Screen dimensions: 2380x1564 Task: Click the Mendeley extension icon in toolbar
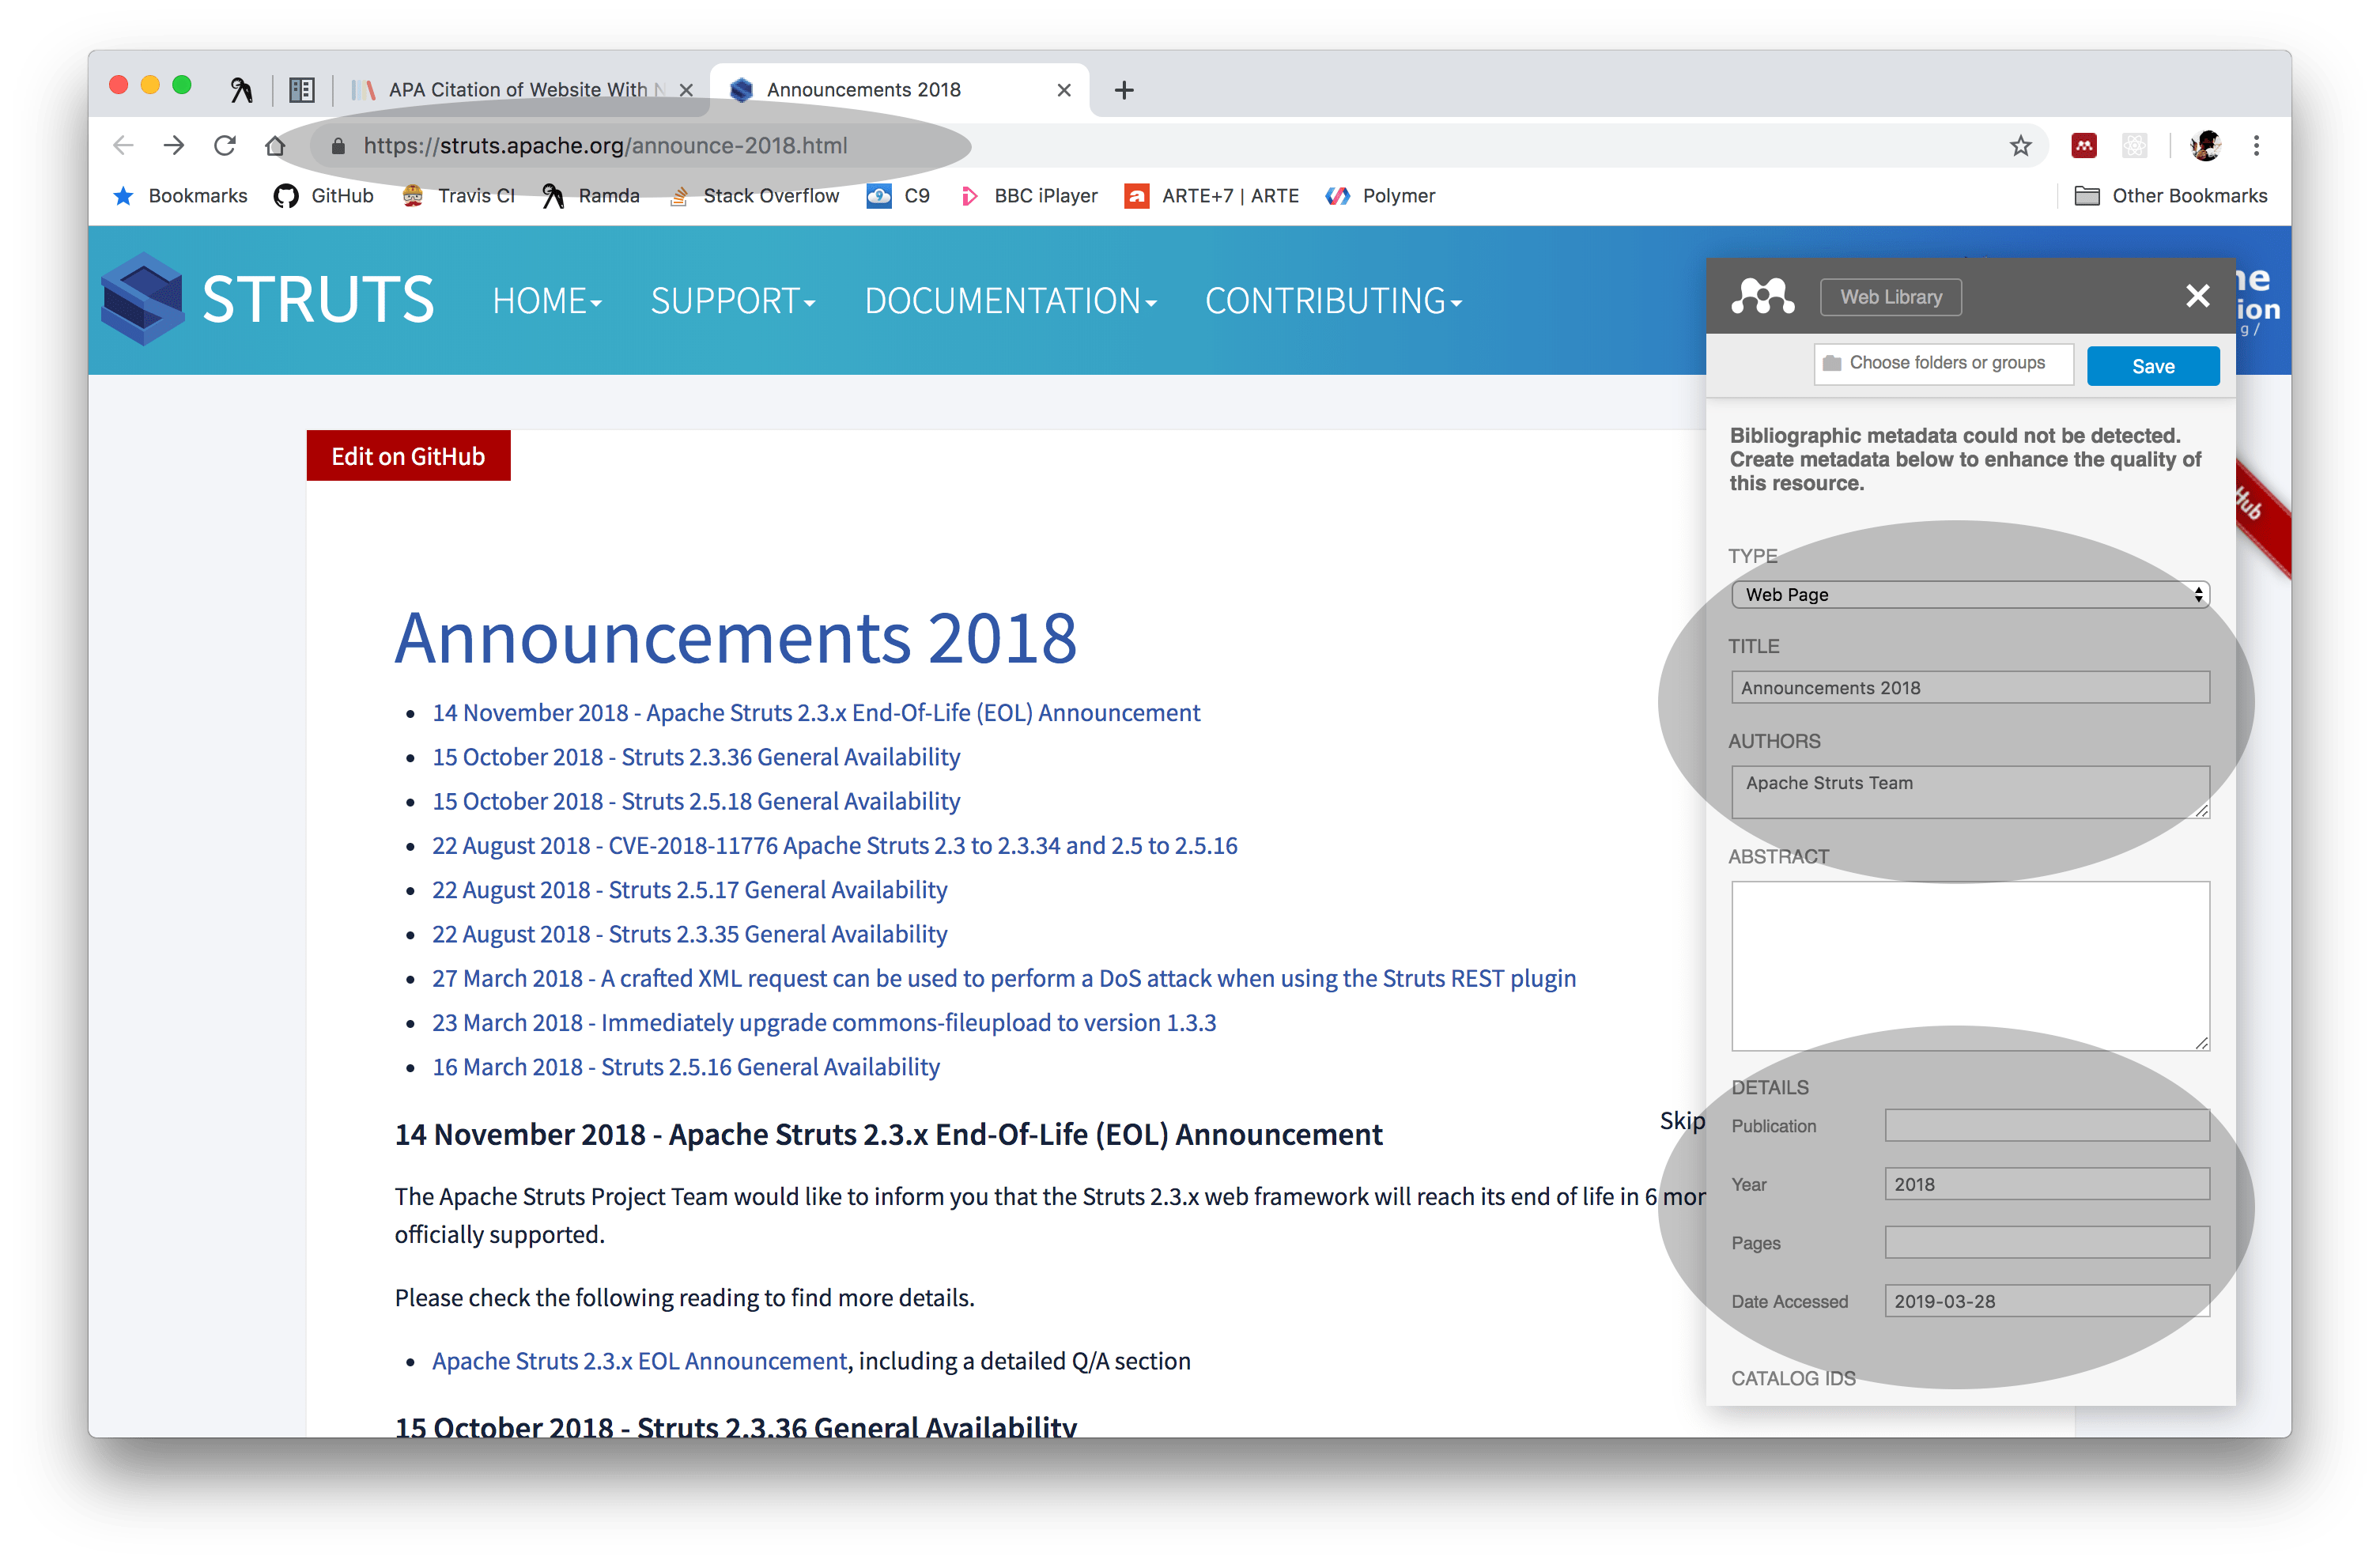coord(2084,146)
